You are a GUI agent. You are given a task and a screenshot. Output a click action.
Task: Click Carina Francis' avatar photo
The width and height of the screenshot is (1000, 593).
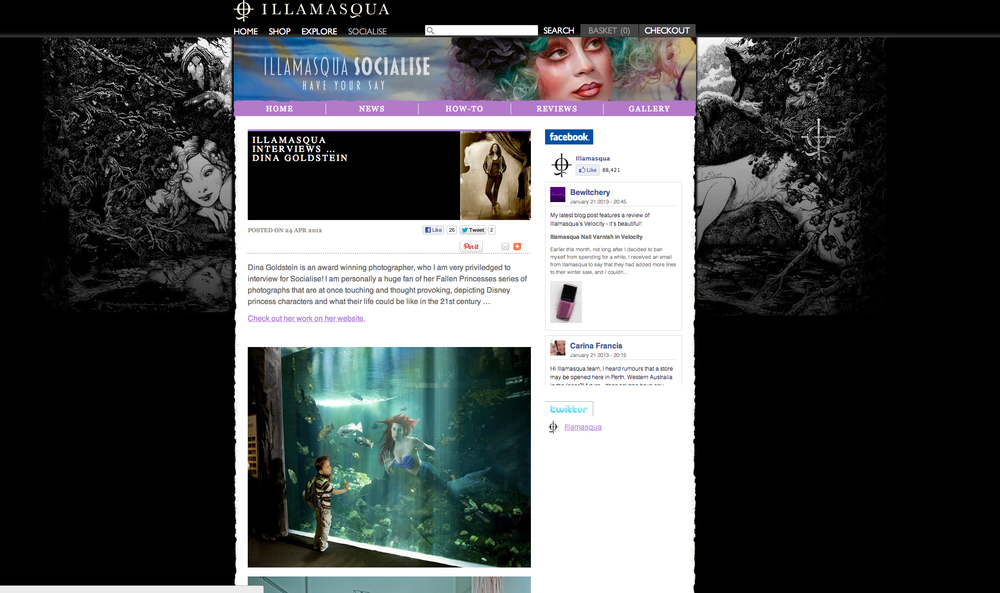click(558, 348)
